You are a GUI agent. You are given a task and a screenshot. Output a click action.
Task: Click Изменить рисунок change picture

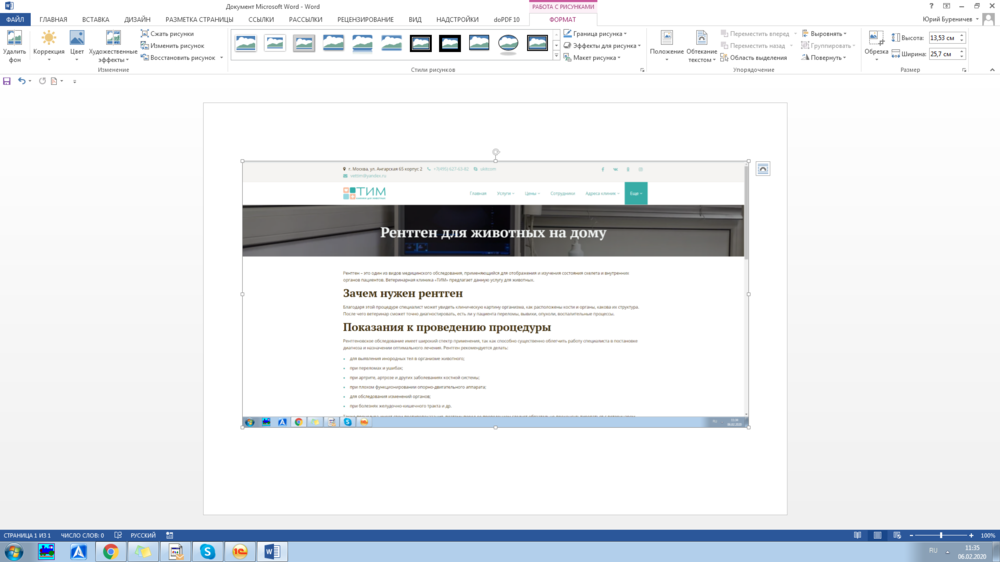pyautogui.click(x=172, y=46)
